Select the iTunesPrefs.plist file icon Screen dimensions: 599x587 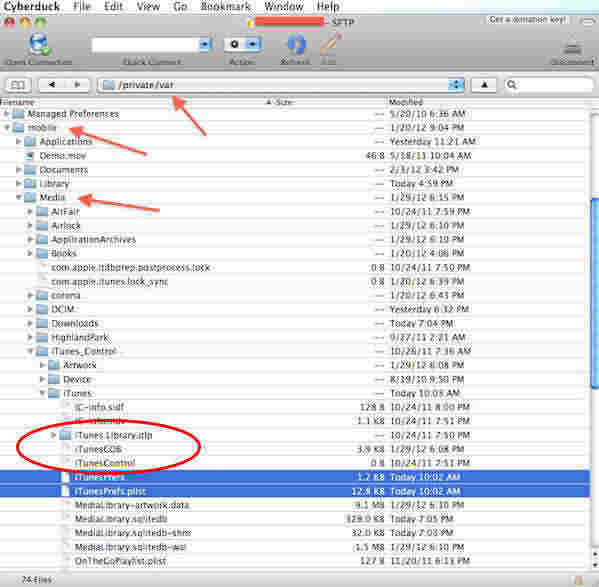pyautogui.click(x=66, y=491)
